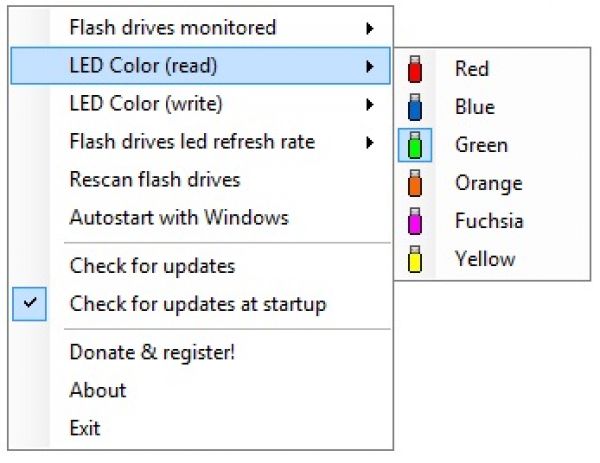This screenshot has width=600, height=463.
Task: Click the green flash drive icon
Action: [x=416, y=145]
